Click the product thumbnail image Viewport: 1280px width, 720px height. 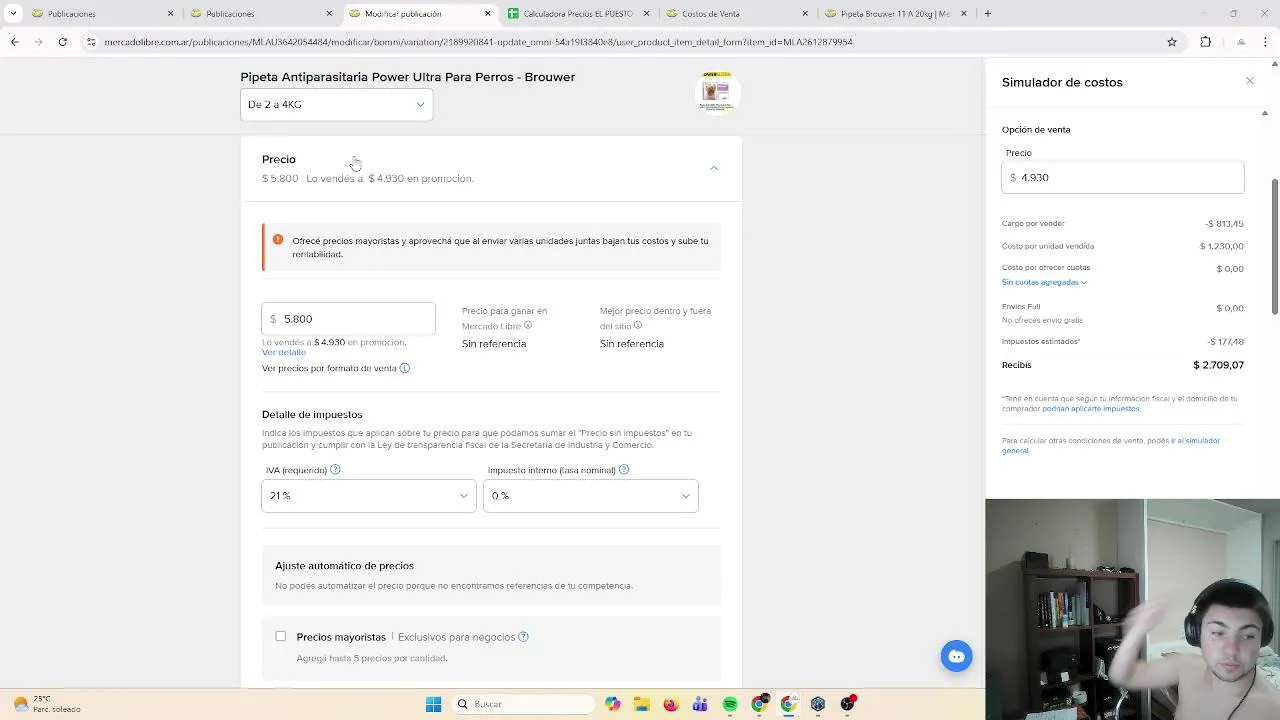(716, 93)
